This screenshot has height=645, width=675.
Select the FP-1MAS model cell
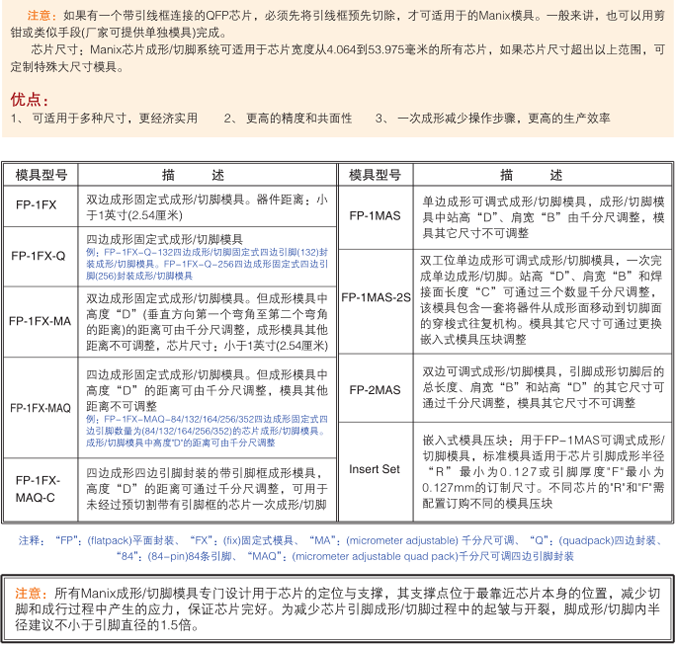tap(375, 216)
